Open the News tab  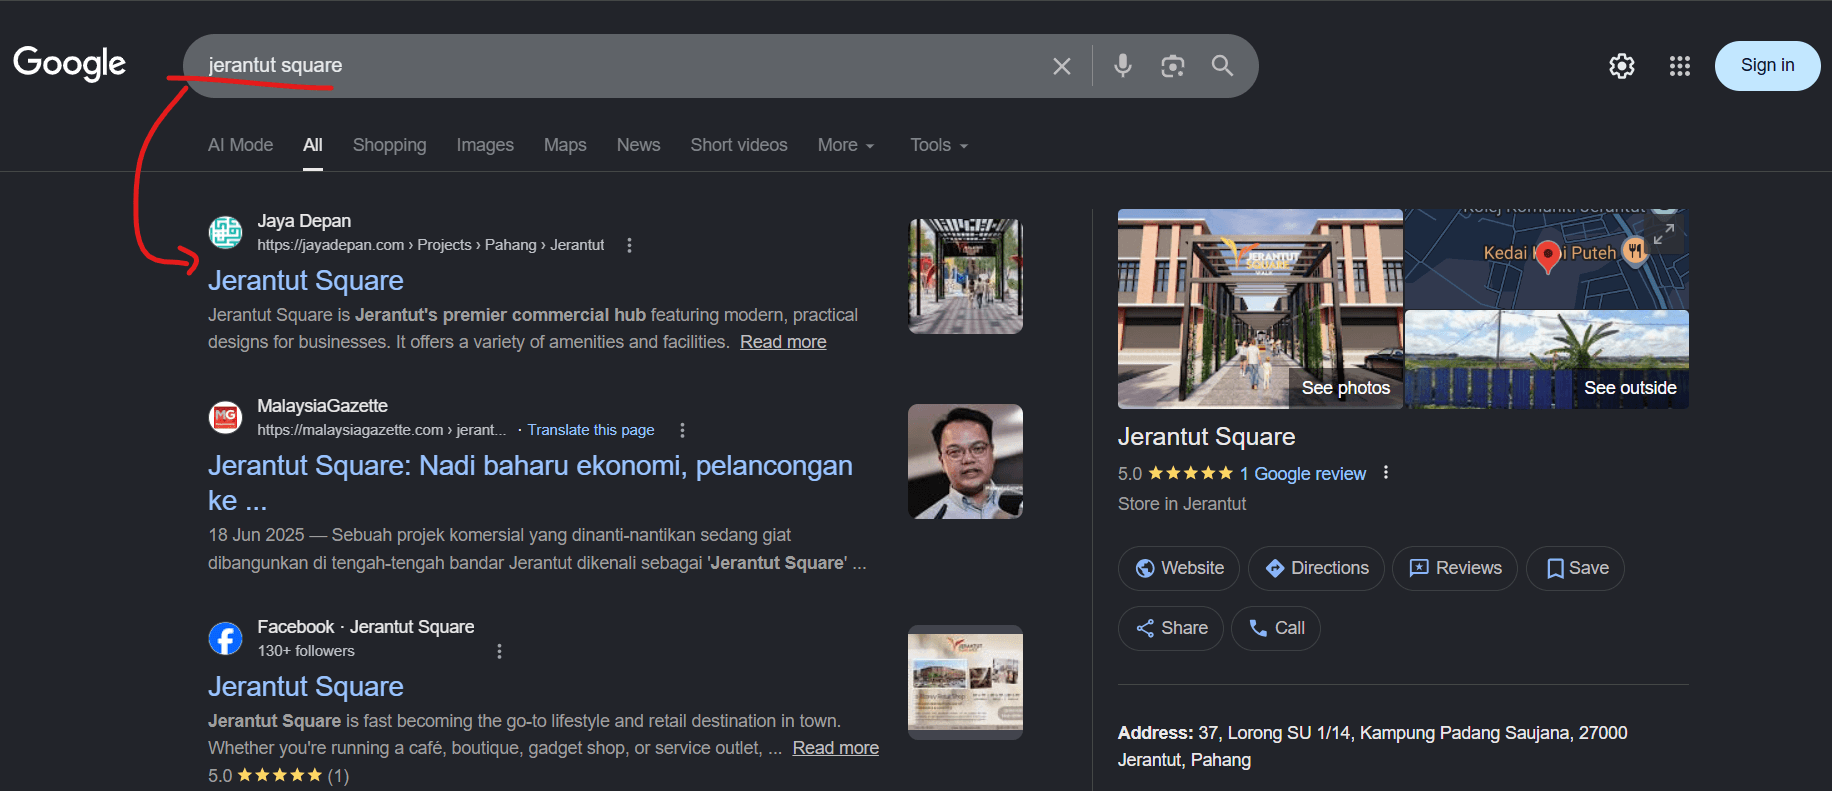638,145
